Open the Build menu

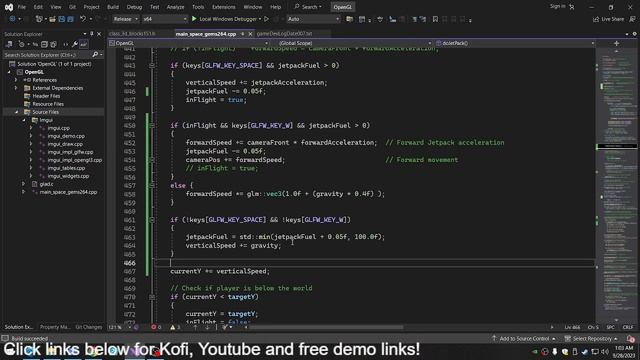(113, 7)
